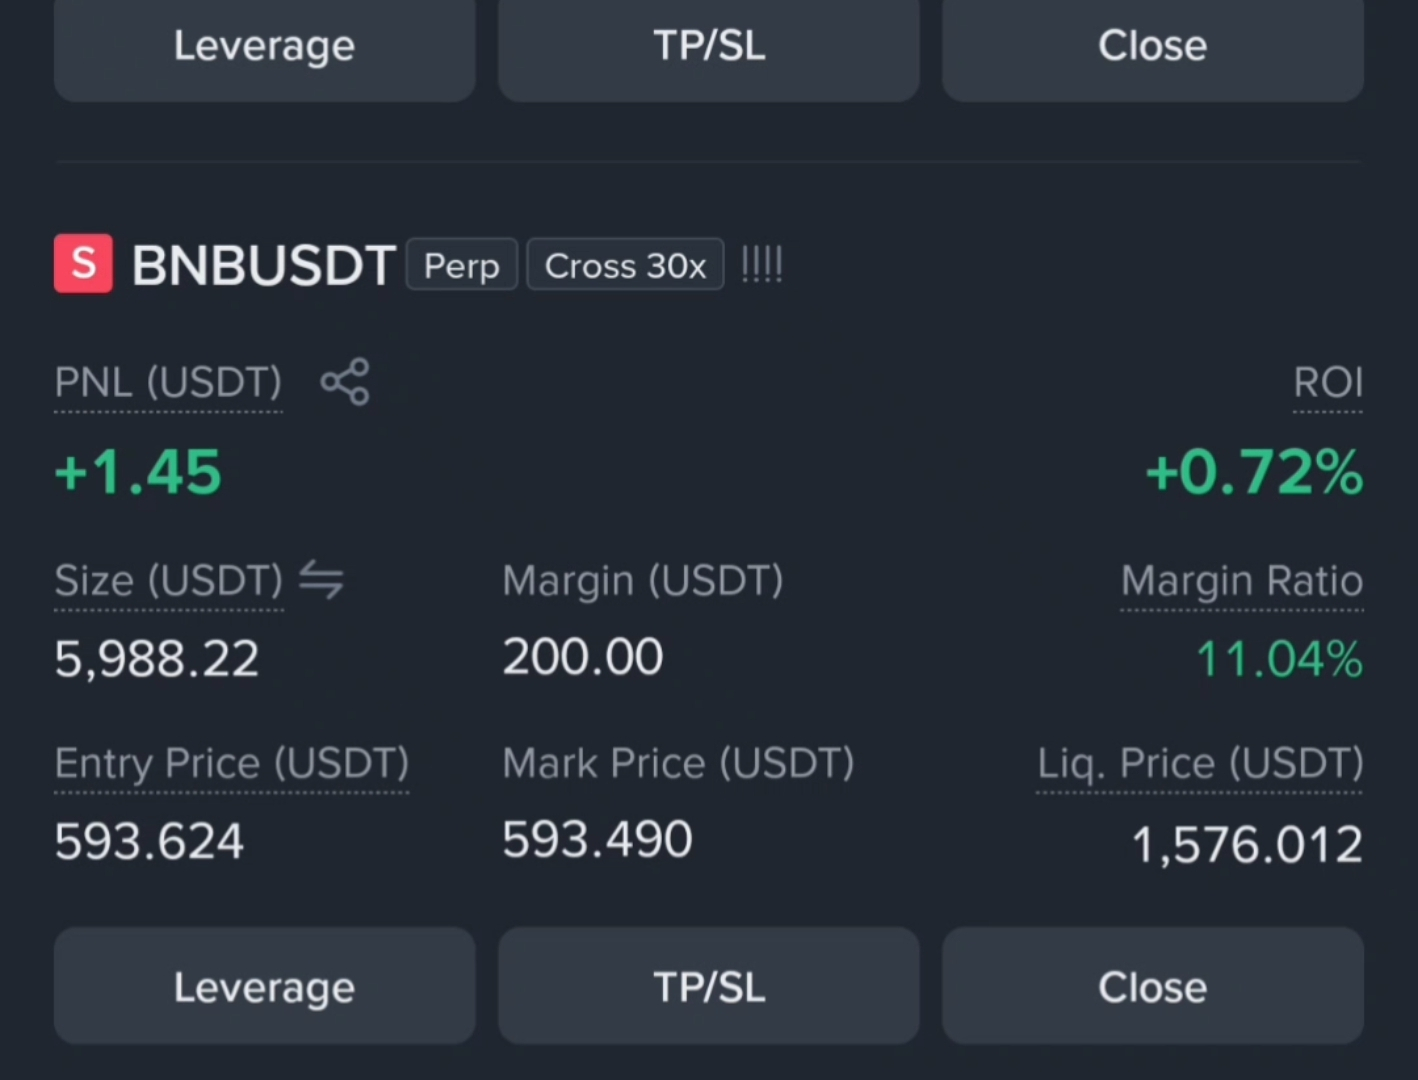Screen dimensions: 1418x1080
Task: Tap the PNL (USDT) label for info
Action: pos(168,383)
